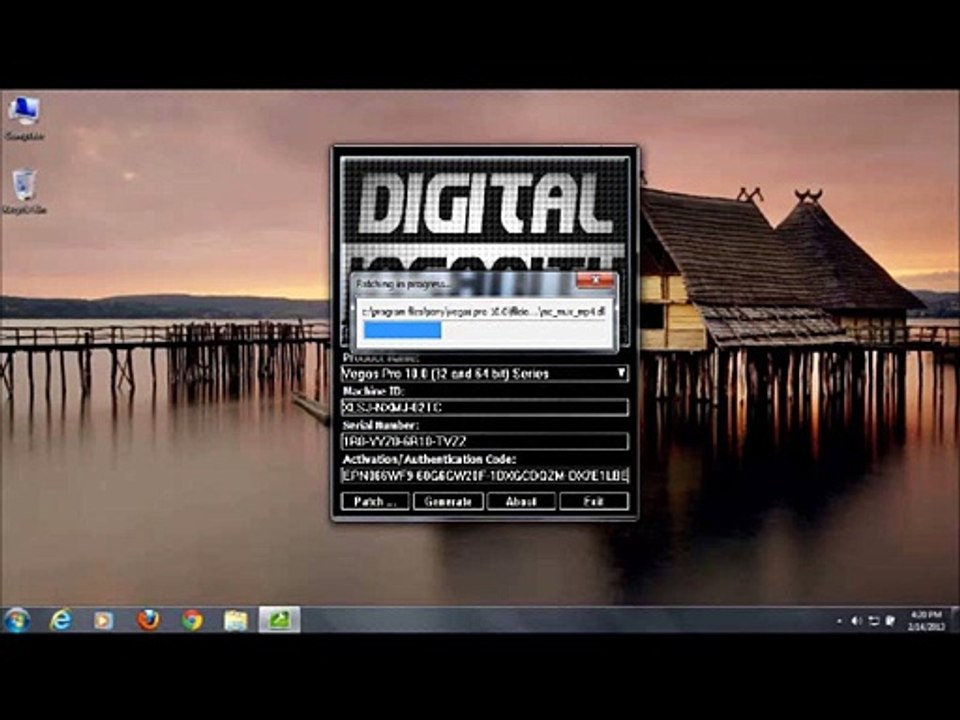
Task: Open the Computer desktop icon
Action: [x=24, y=118]
